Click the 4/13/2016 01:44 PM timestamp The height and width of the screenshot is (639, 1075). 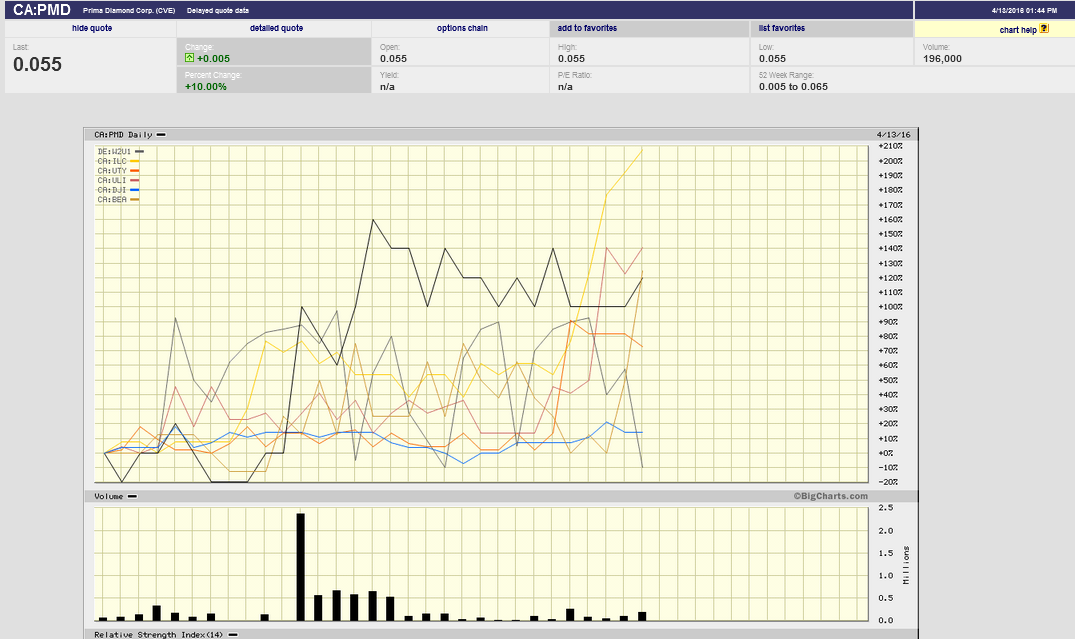point(1024,11)
